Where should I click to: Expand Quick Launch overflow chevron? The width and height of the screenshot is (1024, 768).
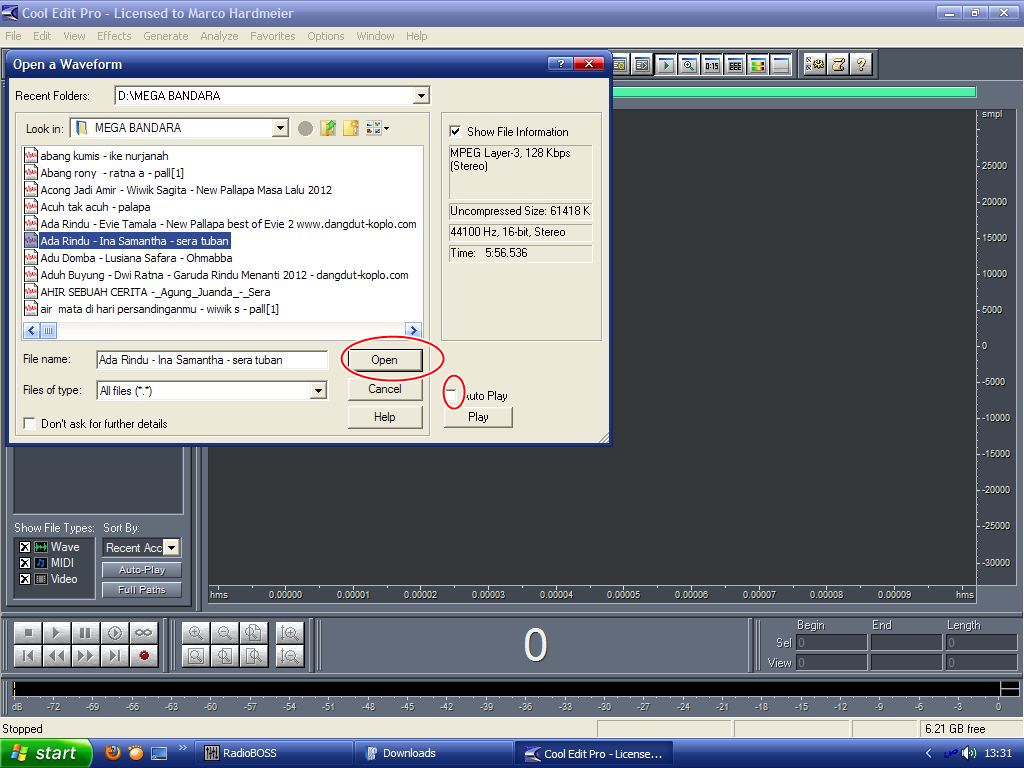(x=182, y=748)
